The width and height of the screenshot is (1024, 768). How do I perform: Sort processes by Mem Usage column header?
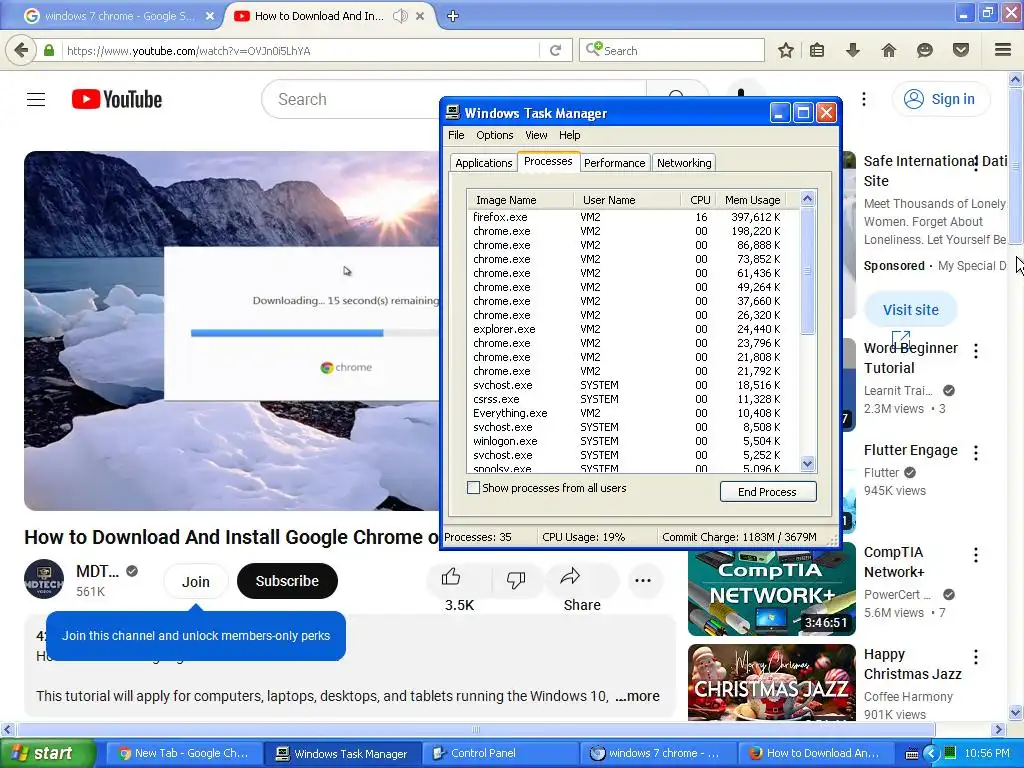(x=752, y=200)
